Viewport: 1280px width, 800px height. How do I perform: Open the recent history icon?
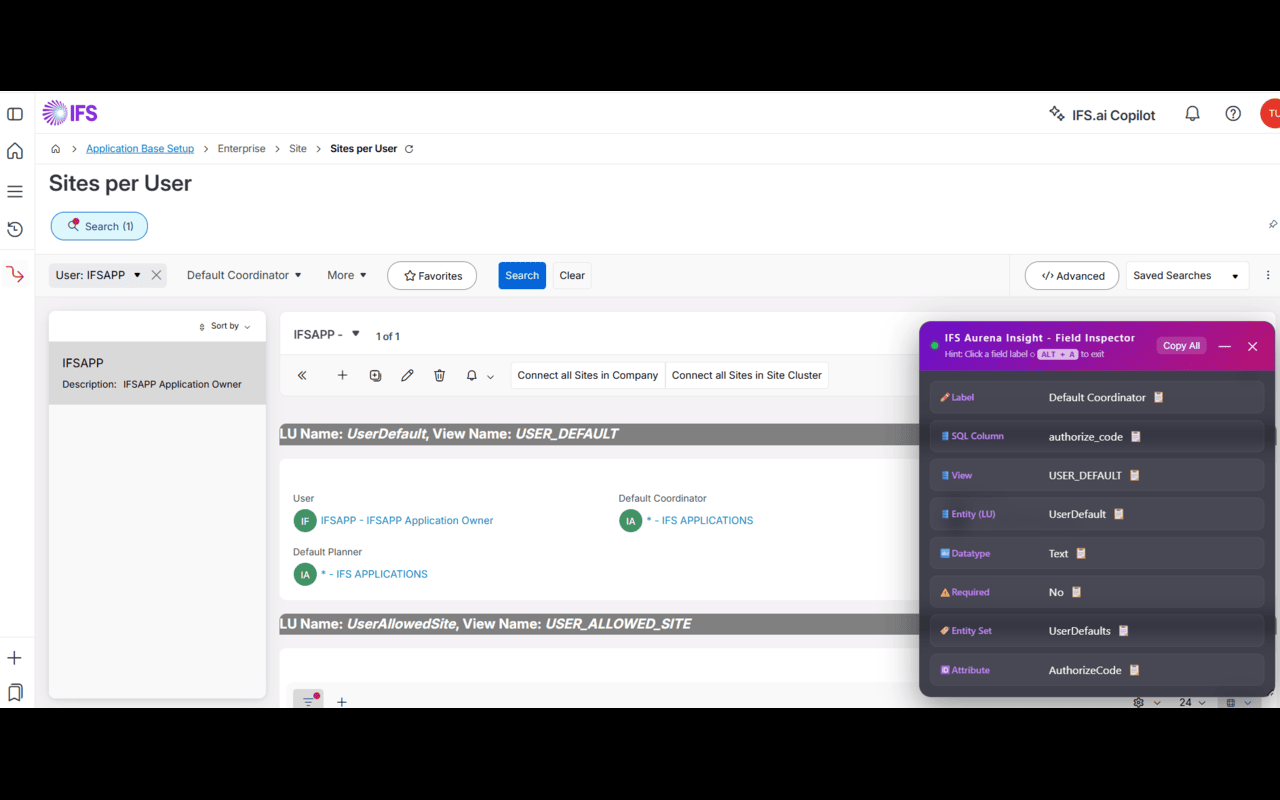pos(15,229)
